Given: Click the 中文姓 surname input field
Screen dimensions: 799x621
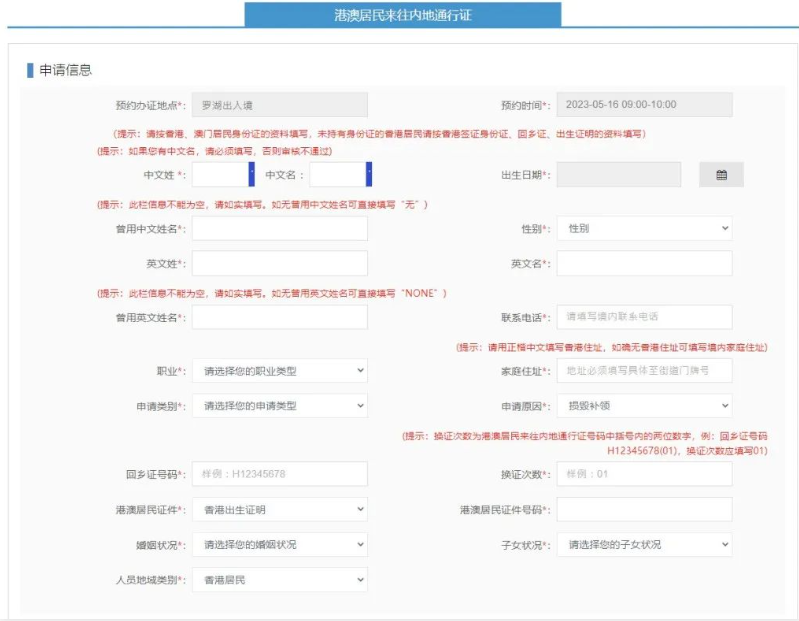Looking at the screenshot, I should point(220,175).
